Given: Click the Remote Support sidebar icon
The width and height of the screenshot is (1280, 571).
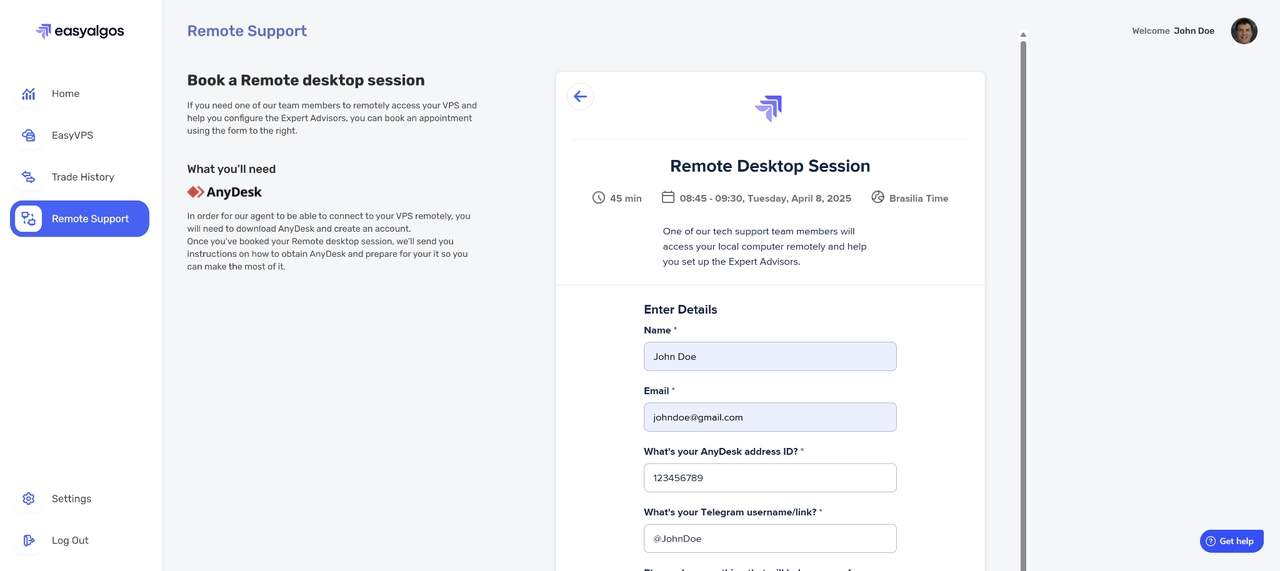Looking at the screenshot, I should tap(29, 219).
